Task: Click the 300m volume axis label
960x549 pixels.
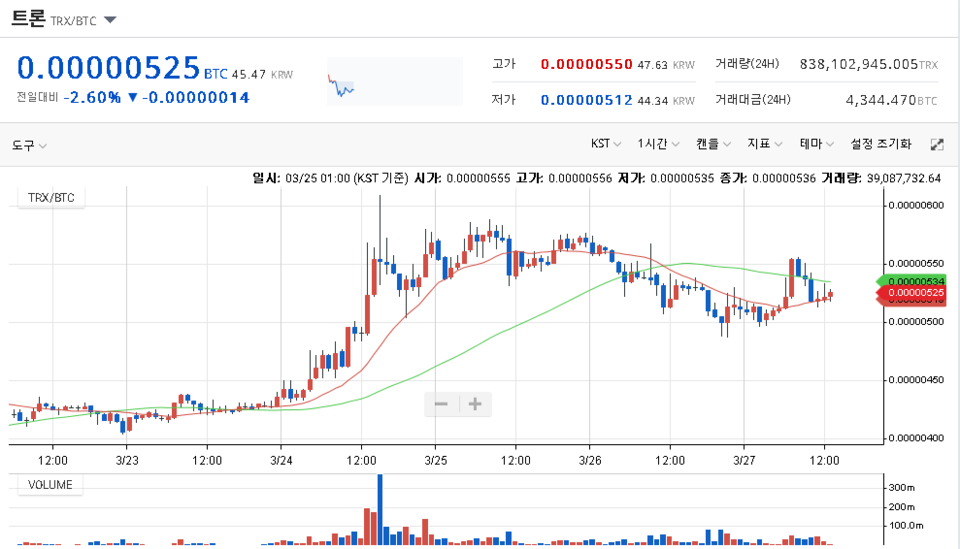Action: click(x=901, y=488)
